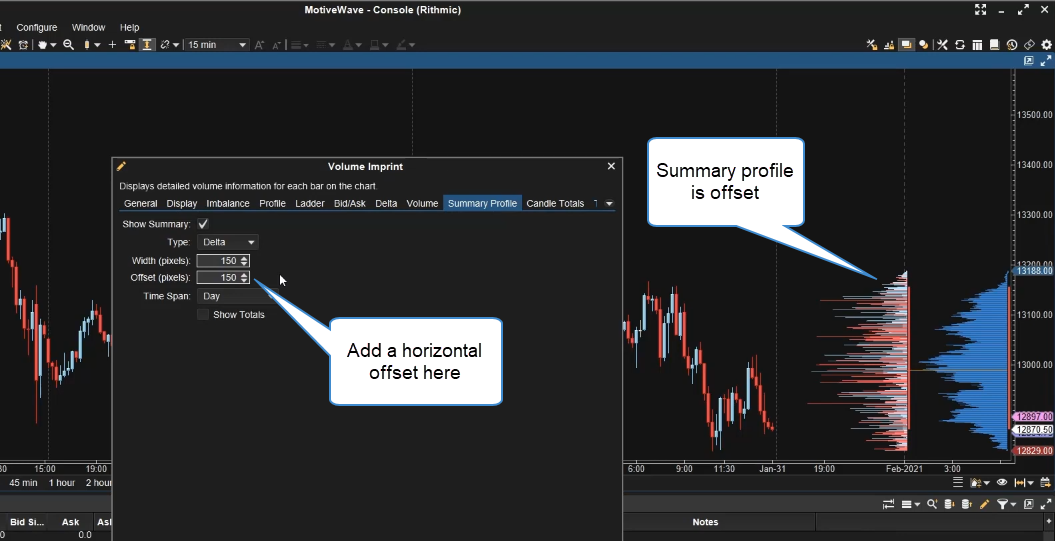Expand the Time Span Day dropdown
The image size is (1055, 541).
coord(235,296)
